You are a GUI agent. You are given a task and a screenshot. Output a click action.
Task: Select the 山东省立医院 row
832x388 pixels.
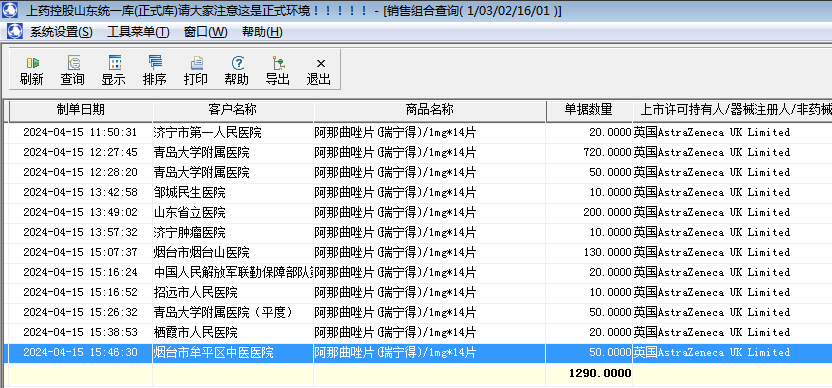[x=418, y=212]
